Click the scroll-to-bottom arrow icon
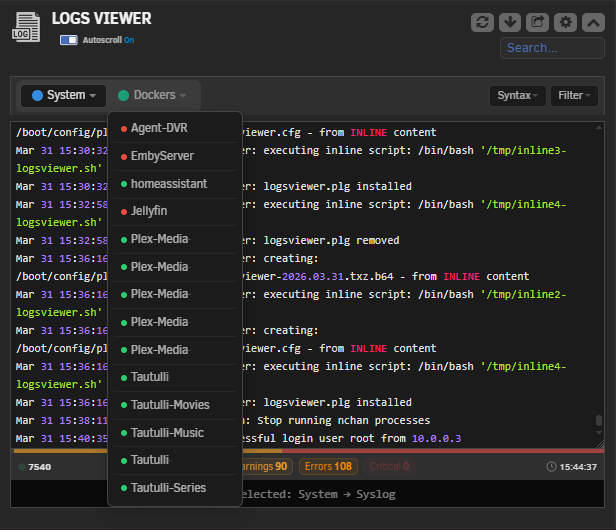This screenshot has height=530, width=616. click(510, 22)
